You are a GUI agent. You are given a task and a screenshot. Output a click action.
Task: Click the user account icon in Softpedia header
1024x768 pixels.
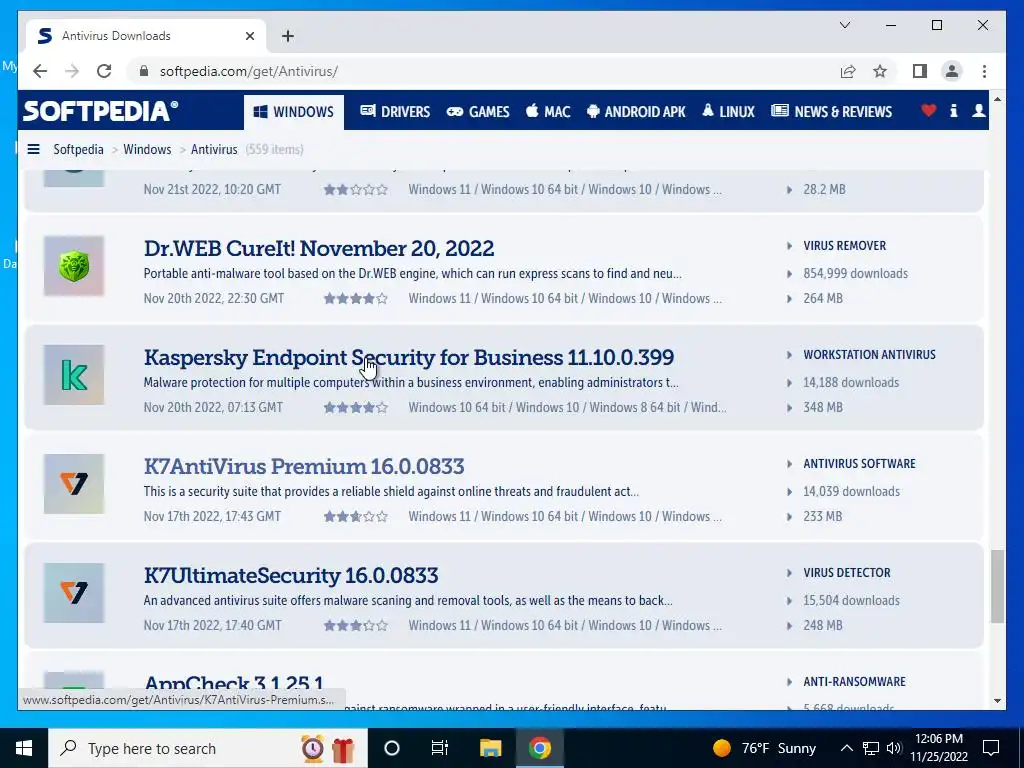point(978,111)
